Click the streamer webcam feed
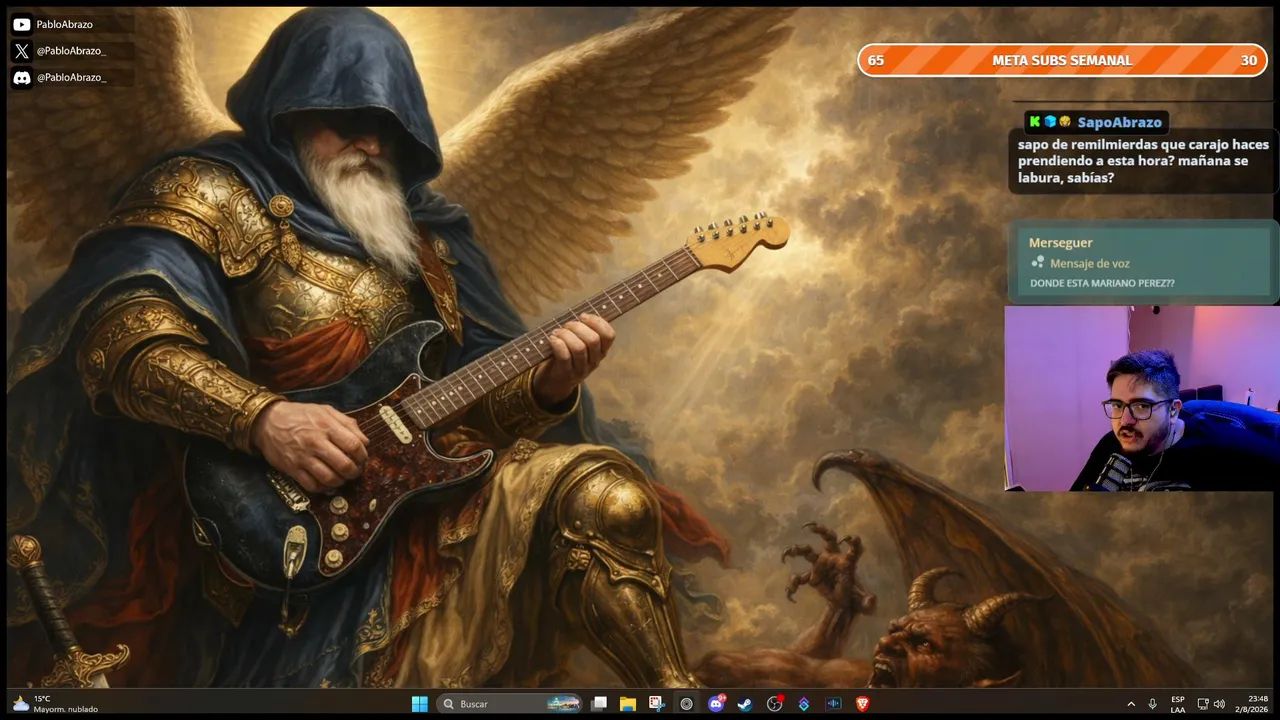 [x=1142, y=399]
